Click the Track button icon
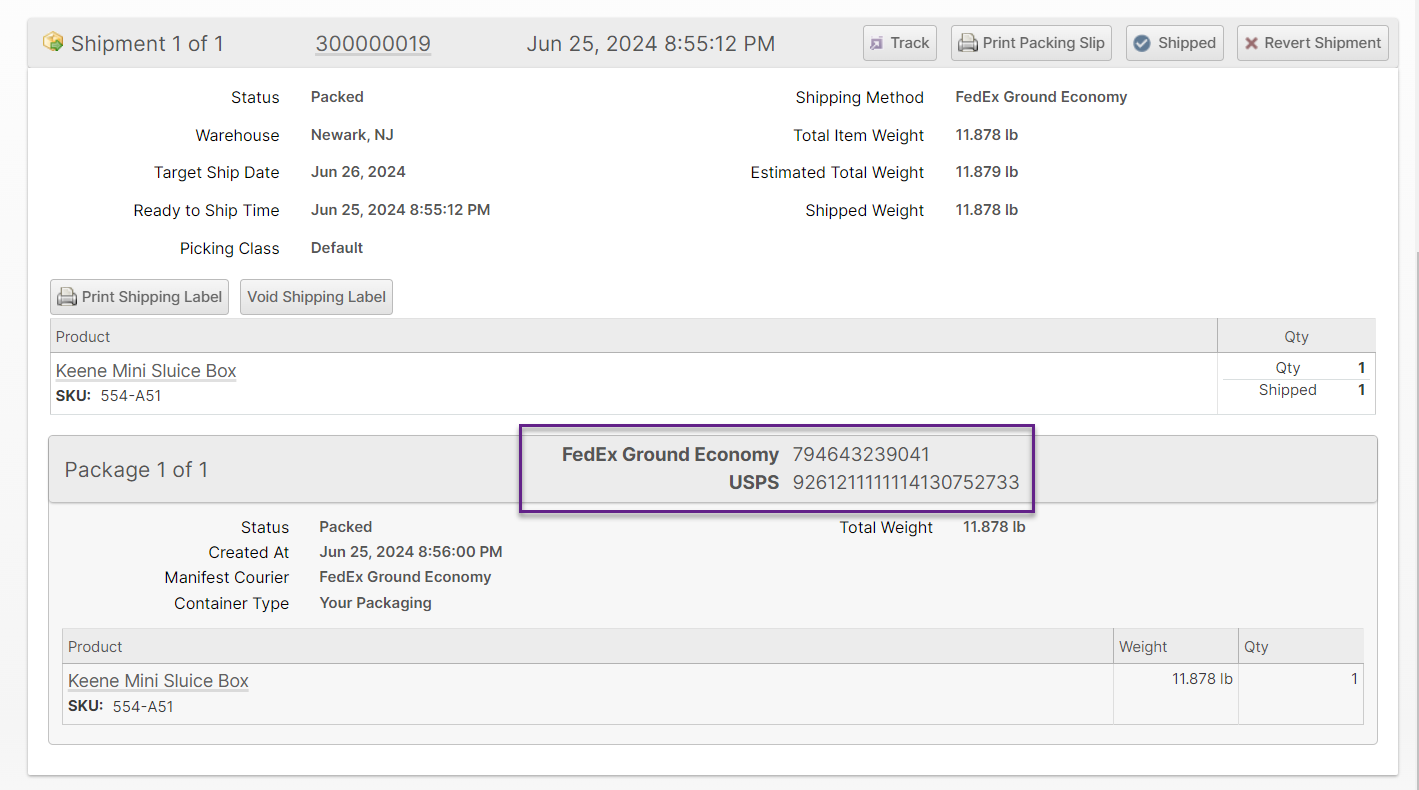 pos(877,43)
